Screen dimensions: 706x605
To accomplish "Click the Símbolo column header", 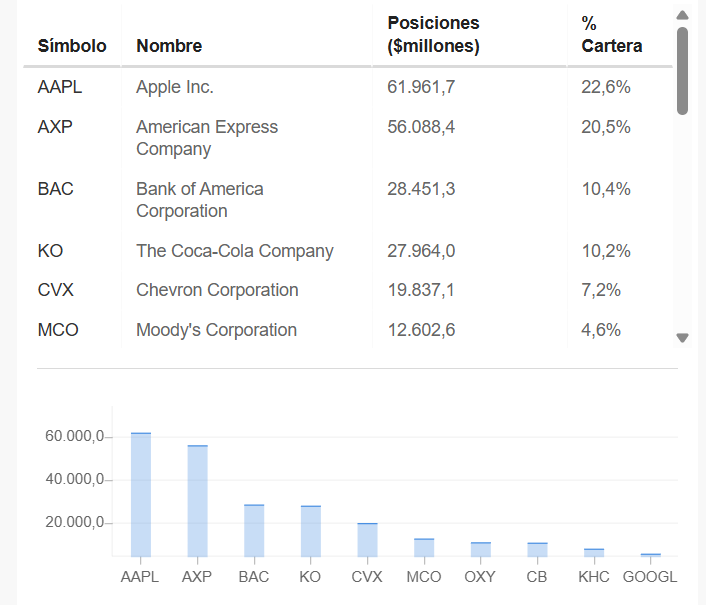I will 72,46.
